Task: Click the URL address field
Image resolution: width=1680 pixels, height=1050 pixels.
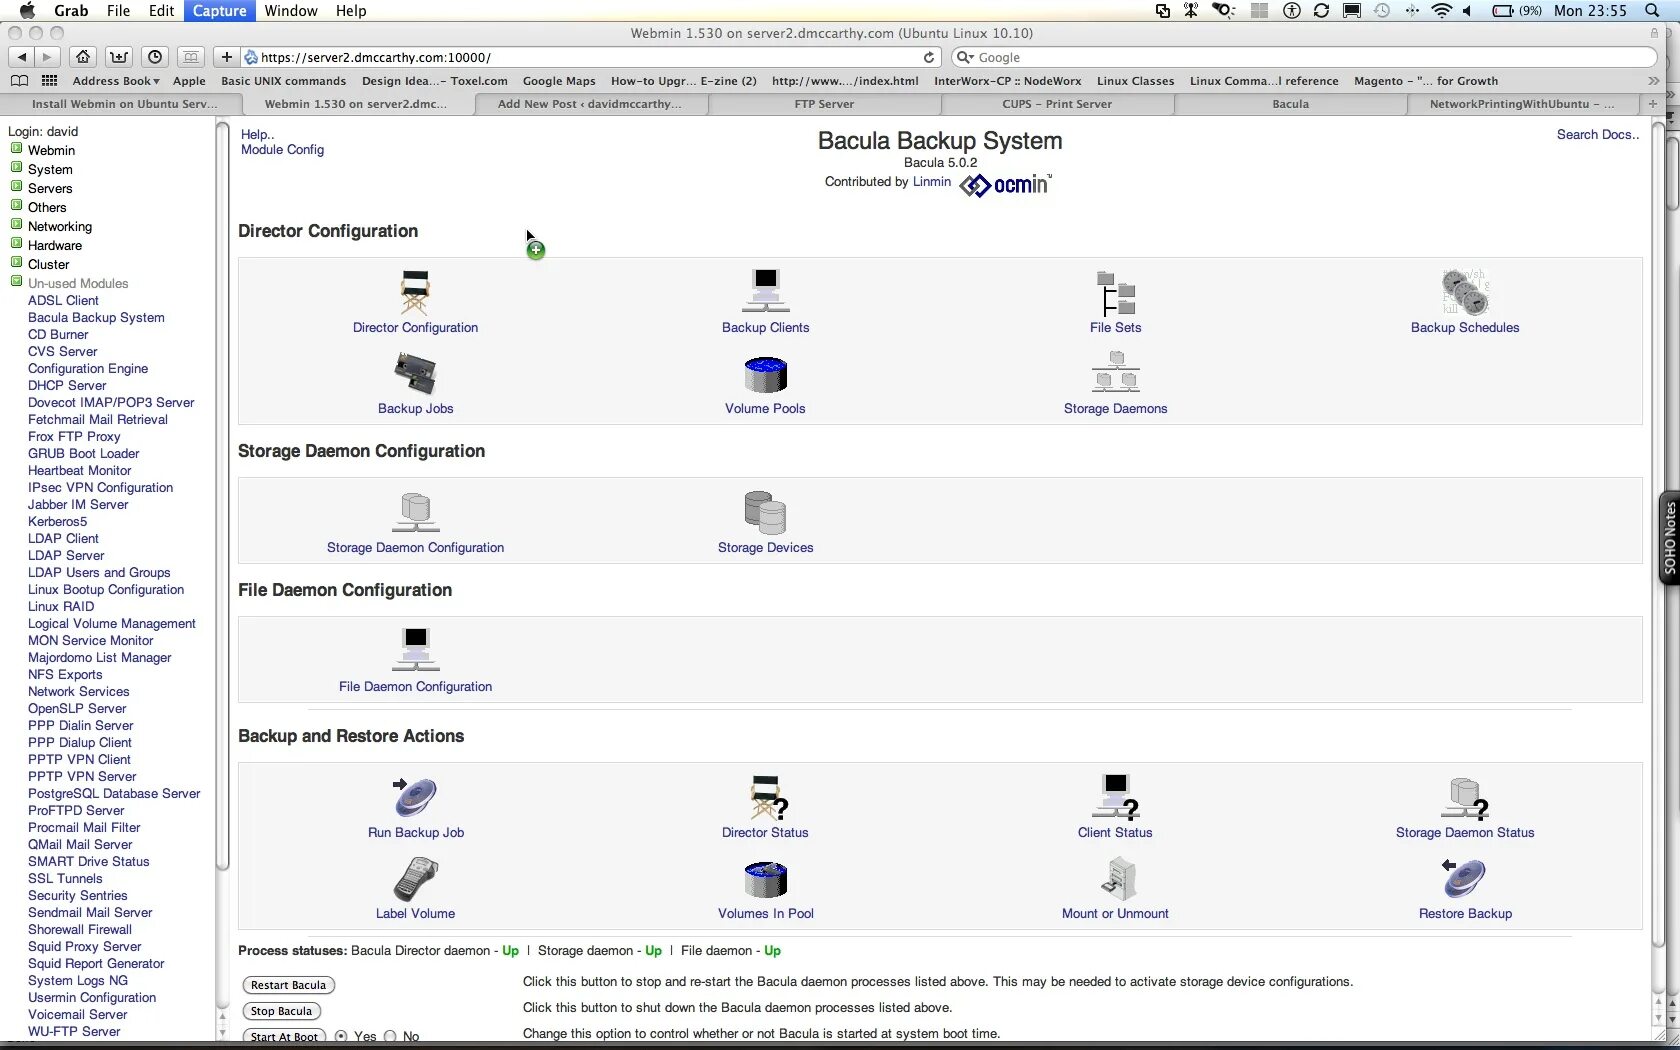Action: point(590,57)
